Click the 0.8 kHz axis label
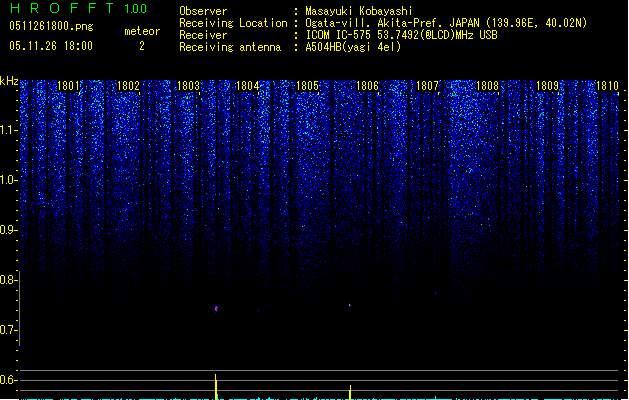Screen dimensions: 629x400 8,280
